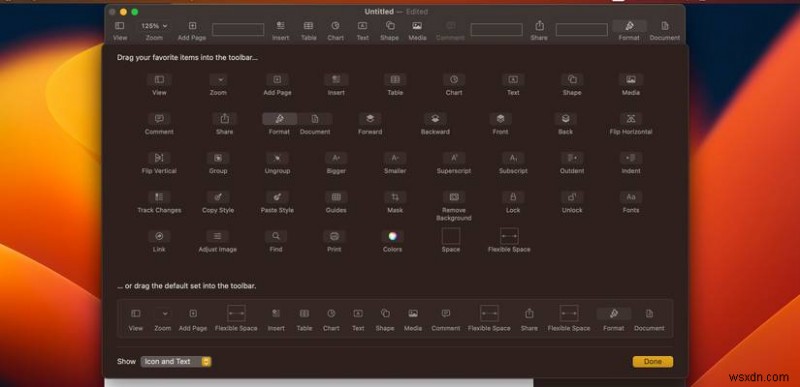800x387 pixels.
Task: Select Shape in the favorites palette
Action: pos(572,80)
